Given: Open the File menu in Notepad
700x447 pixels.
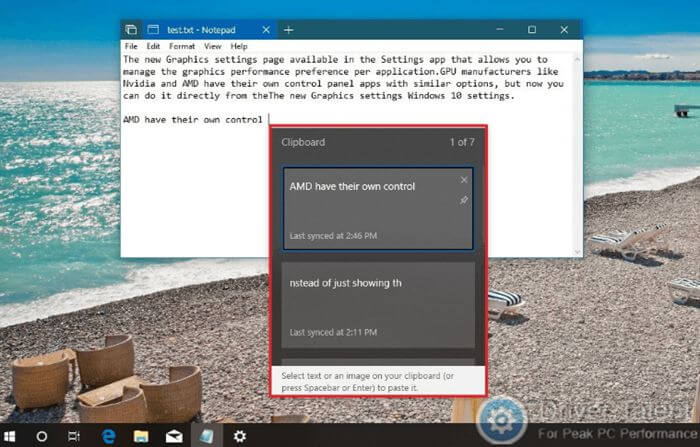Looking at the screenshot, I should coord(131,46).
